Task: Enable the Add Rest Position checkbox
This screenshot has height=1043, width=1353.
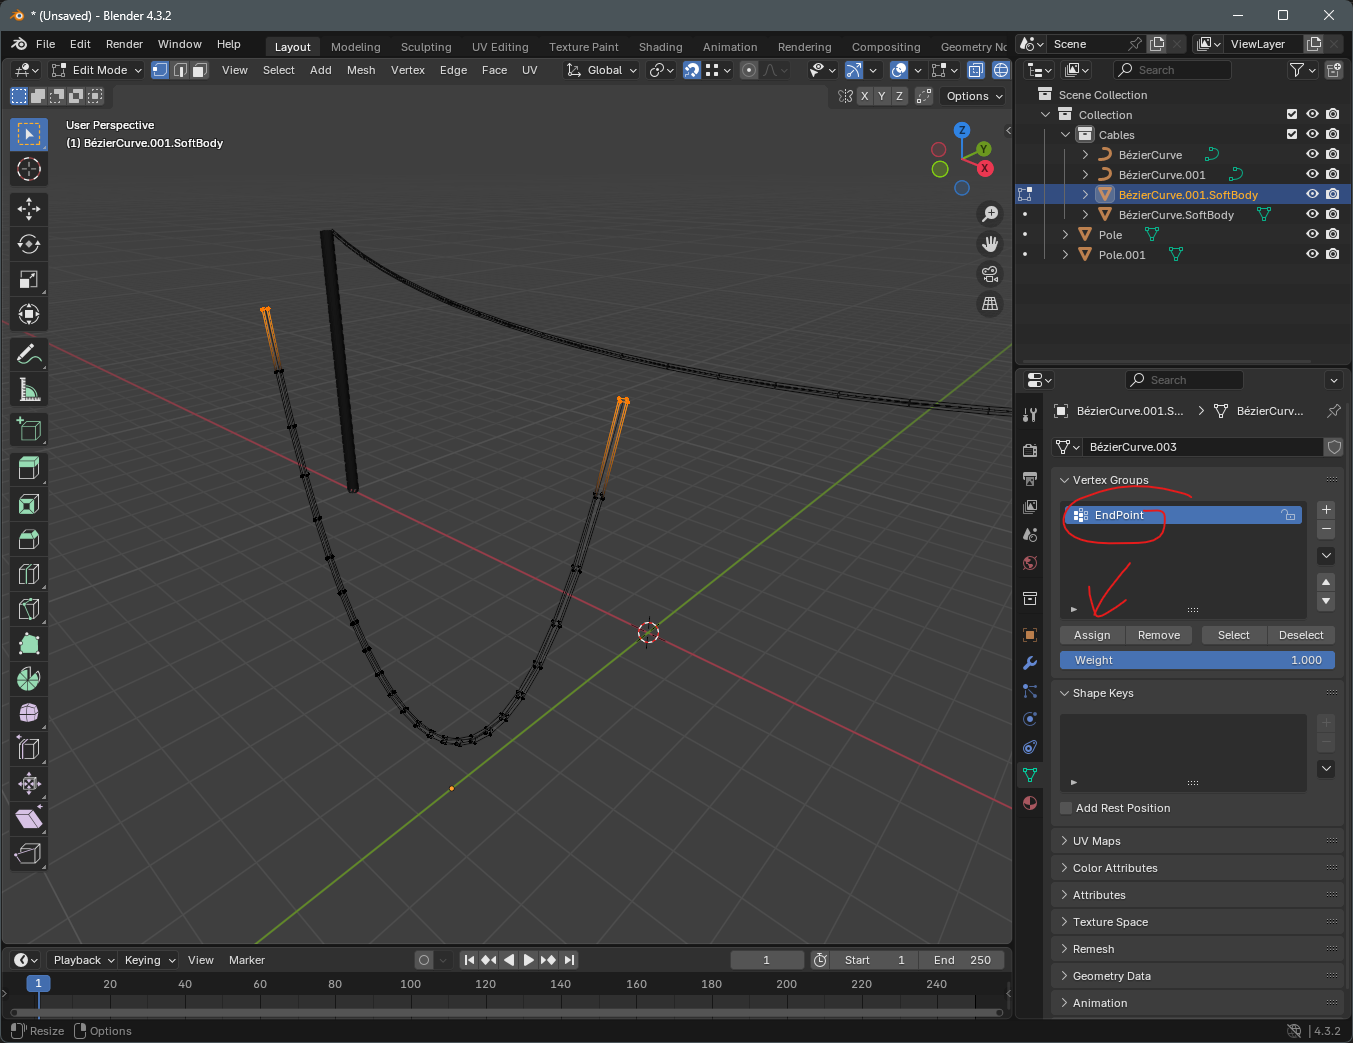Action: pyautogui.click(x=1066, y=808)
